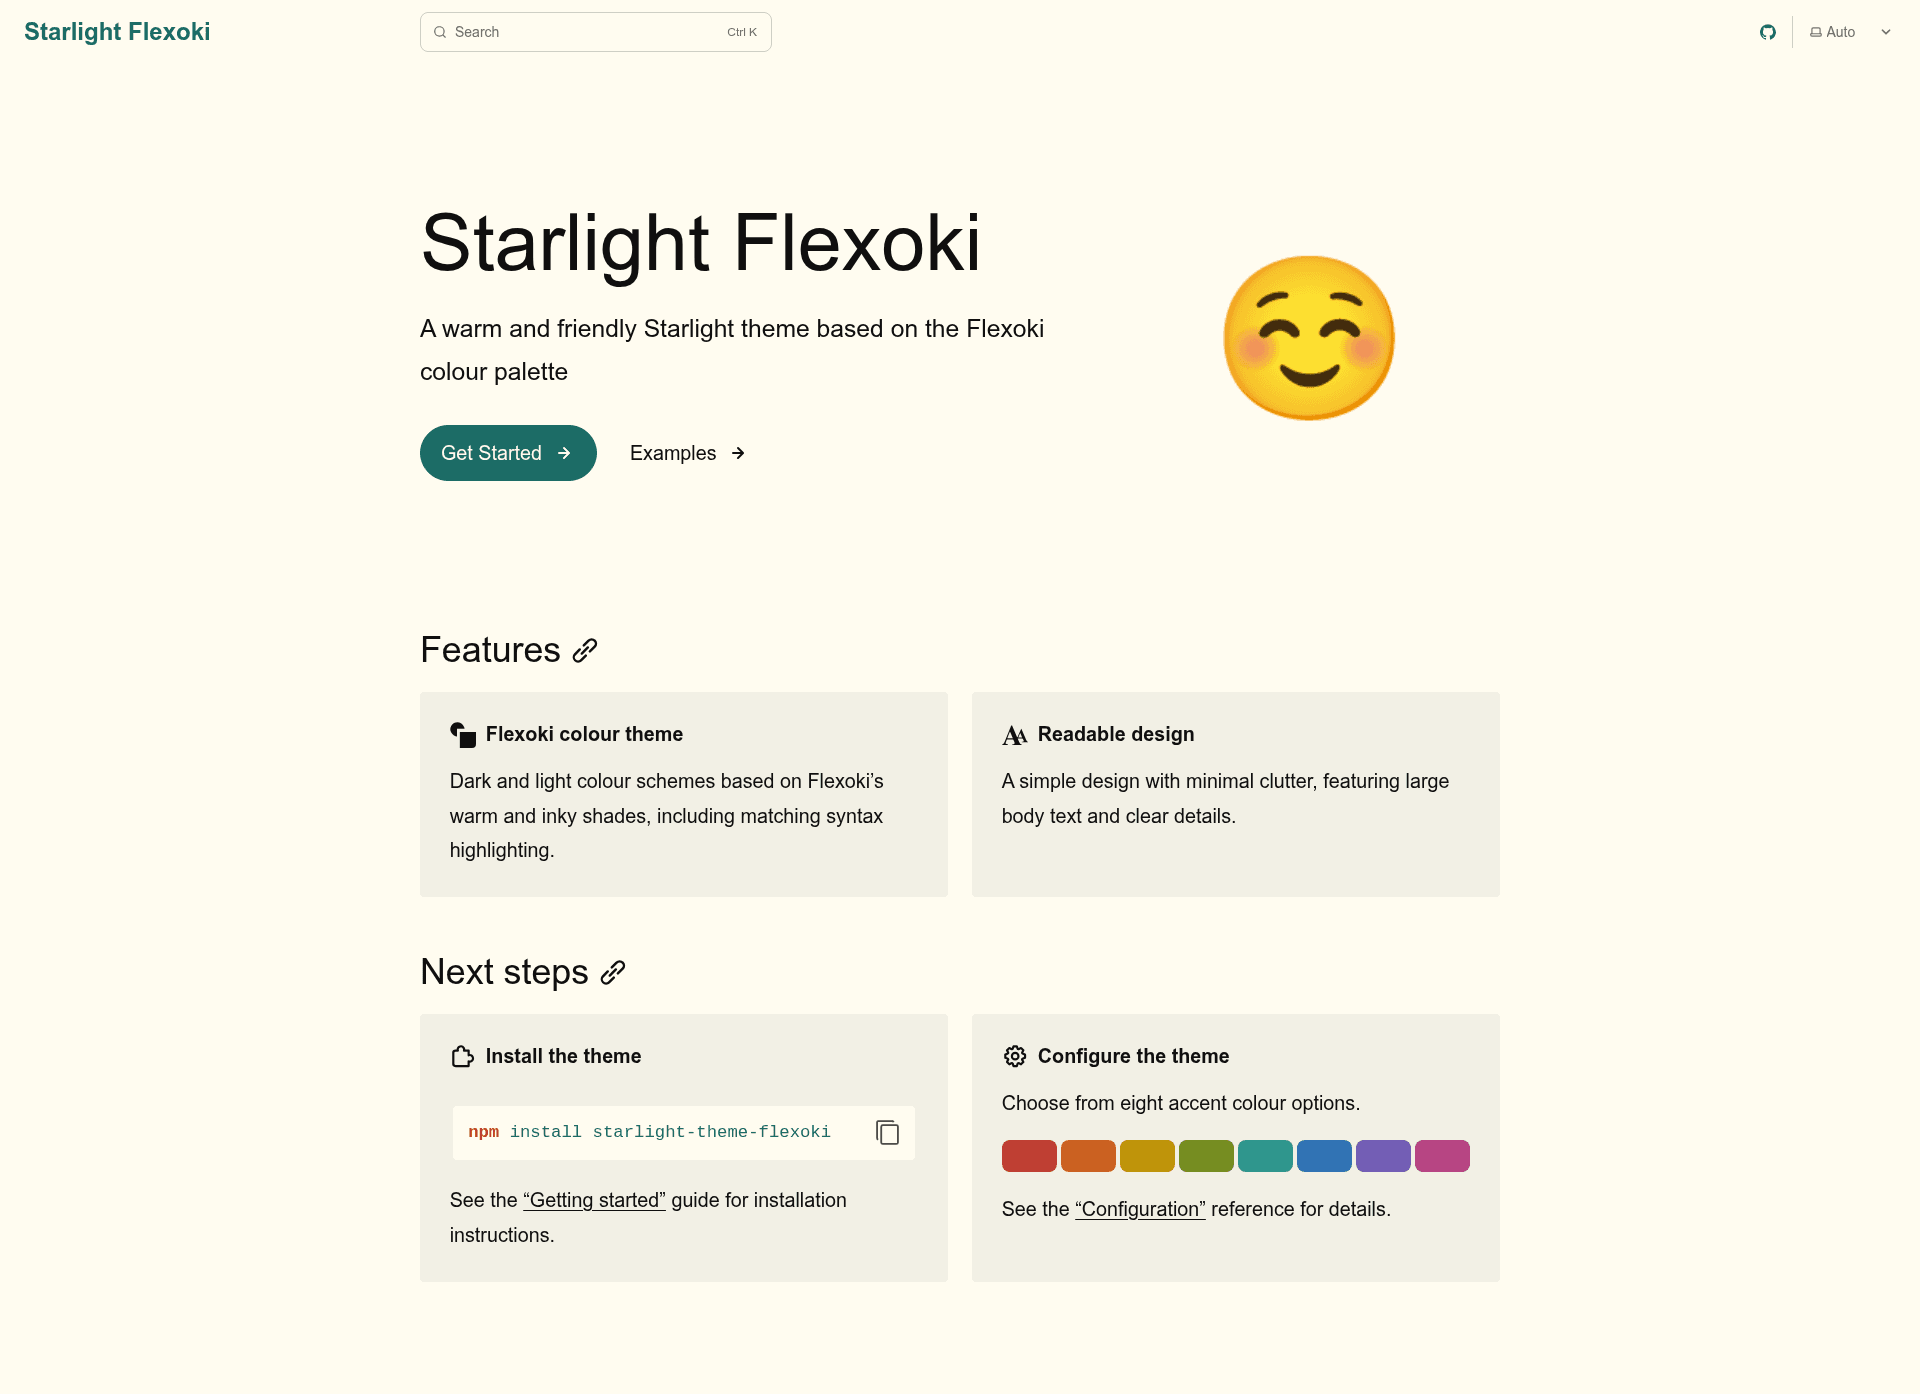
Task: Click the Configure the theme gear icon
Action: tap(1015, 1056)
